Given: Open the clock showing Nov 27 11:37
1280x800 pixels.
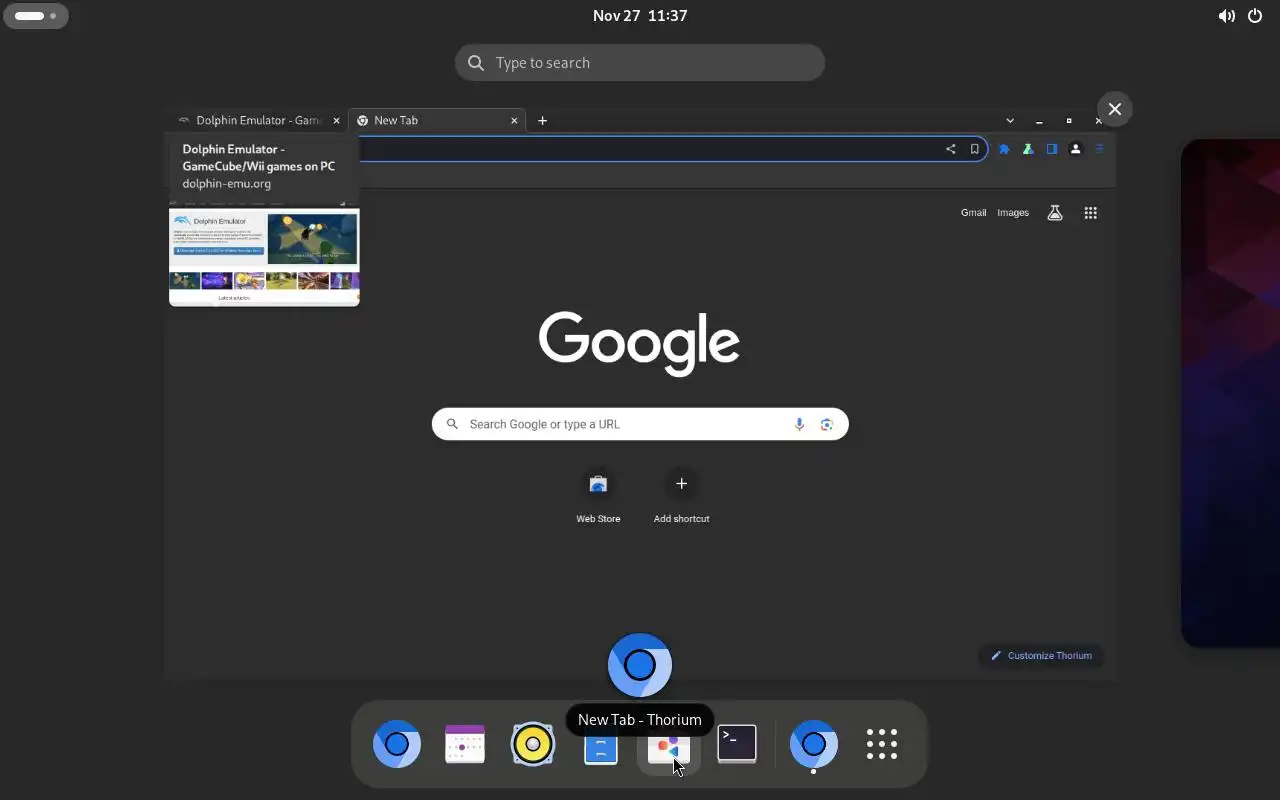Looking at the screenshot, I should [x=640, y=16].
